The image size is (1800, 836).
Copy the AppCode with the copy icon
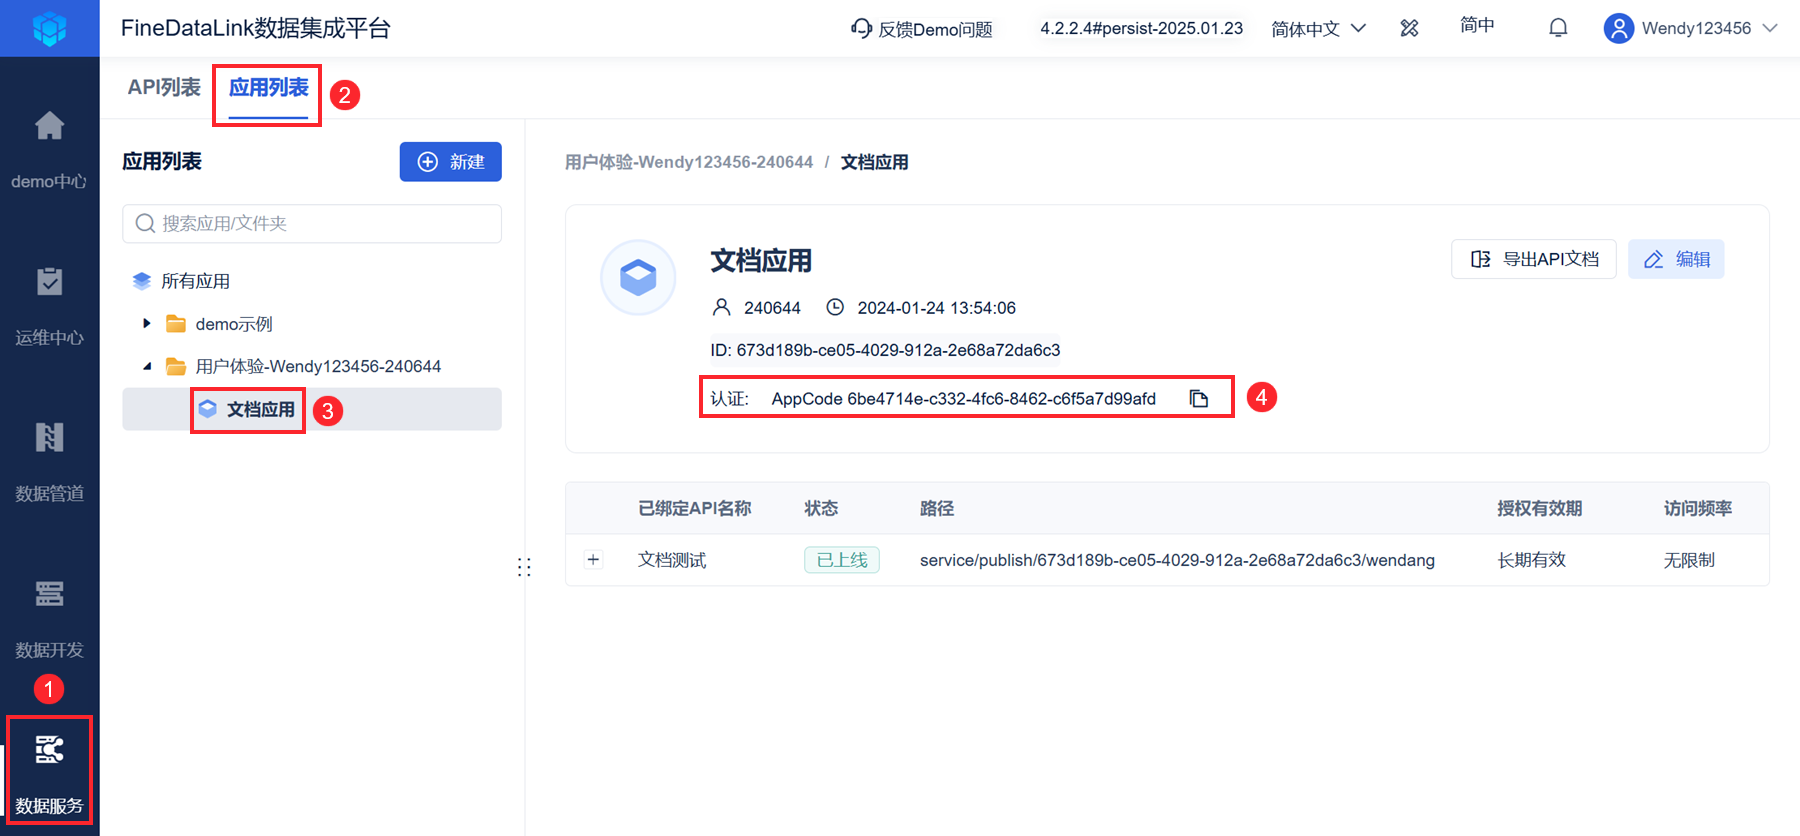pos(1199,399)
